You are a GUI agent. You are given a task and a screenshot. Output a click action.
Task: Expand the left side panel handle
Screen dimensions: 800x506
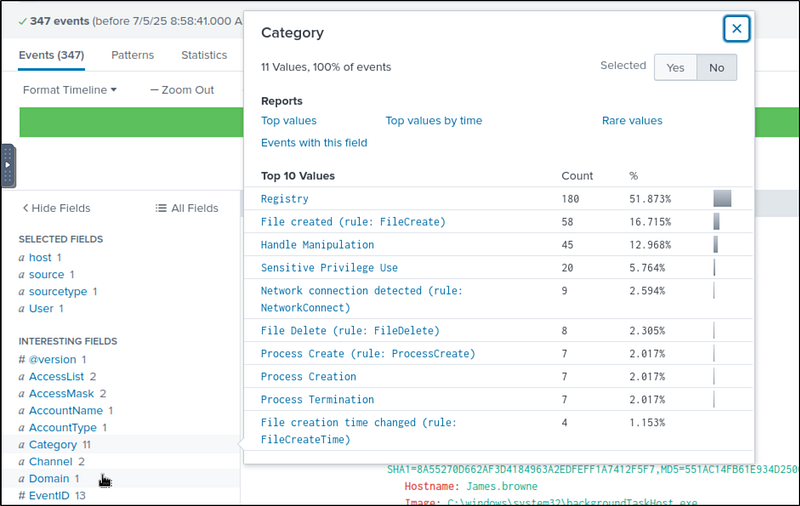coord(8,165)
